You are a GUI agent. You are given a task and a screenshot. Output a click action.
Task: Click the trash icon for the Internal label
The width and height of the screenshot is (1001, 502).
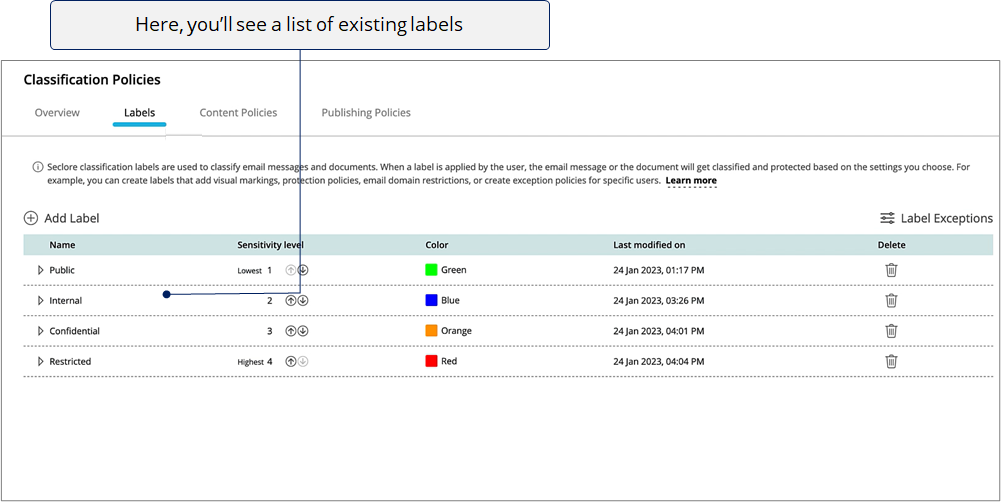[x=891, y=300]
